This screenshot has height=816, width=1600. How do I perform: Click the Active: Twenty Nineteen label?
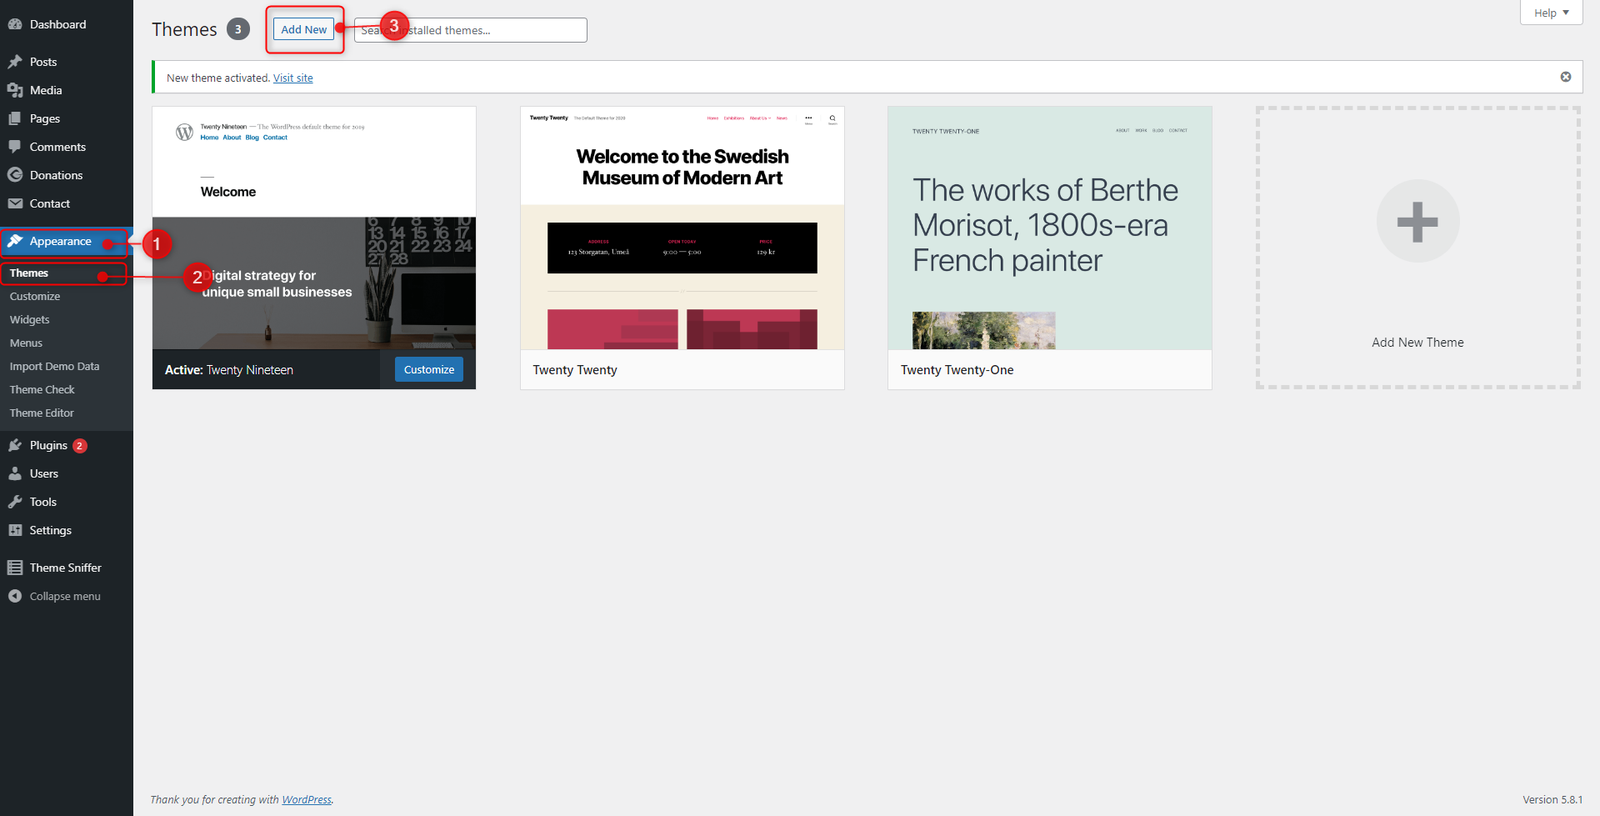point(229,370)
